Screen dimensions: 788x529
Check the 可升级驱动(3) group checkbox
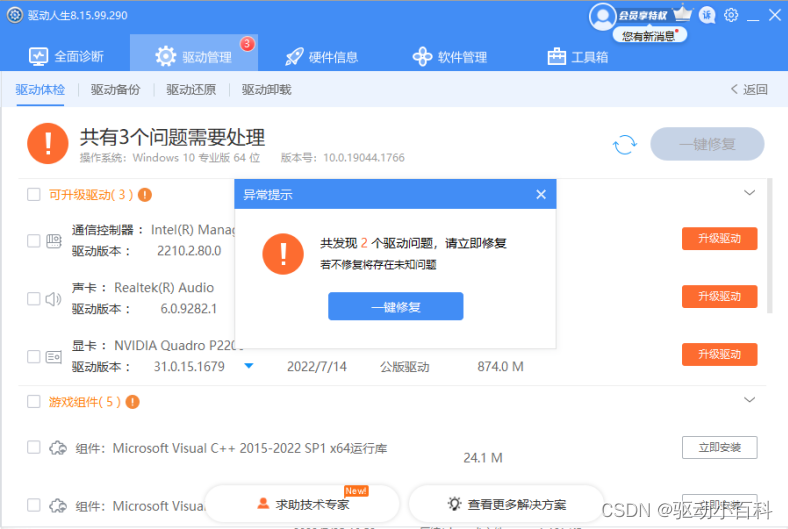(34, 194)
